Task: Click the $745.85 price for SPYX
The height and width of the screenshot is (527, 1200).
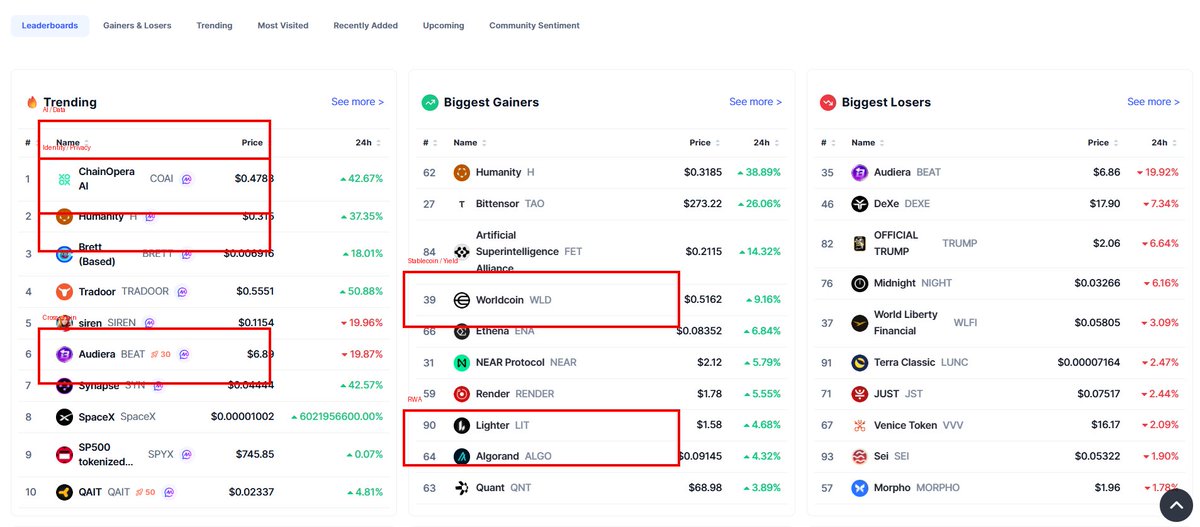Action: click(254, 454)
